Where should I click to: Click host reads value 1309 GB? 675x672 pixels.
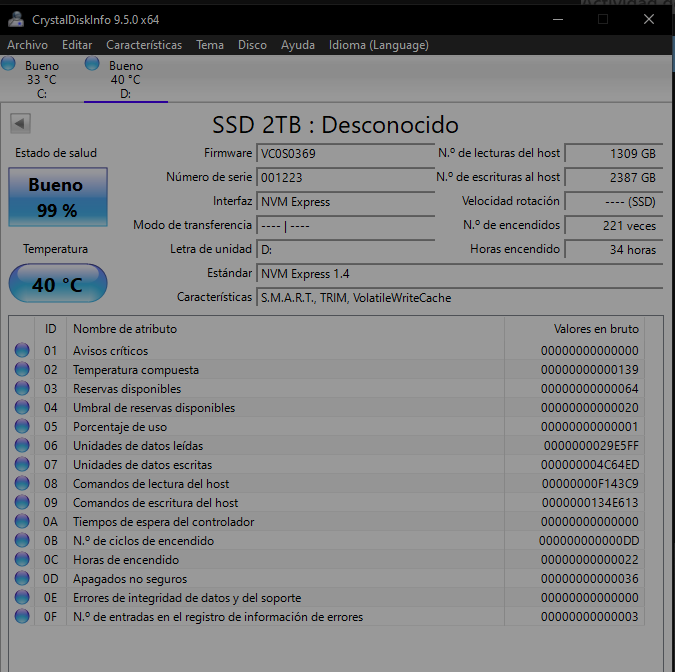click(x=614, y=153)
